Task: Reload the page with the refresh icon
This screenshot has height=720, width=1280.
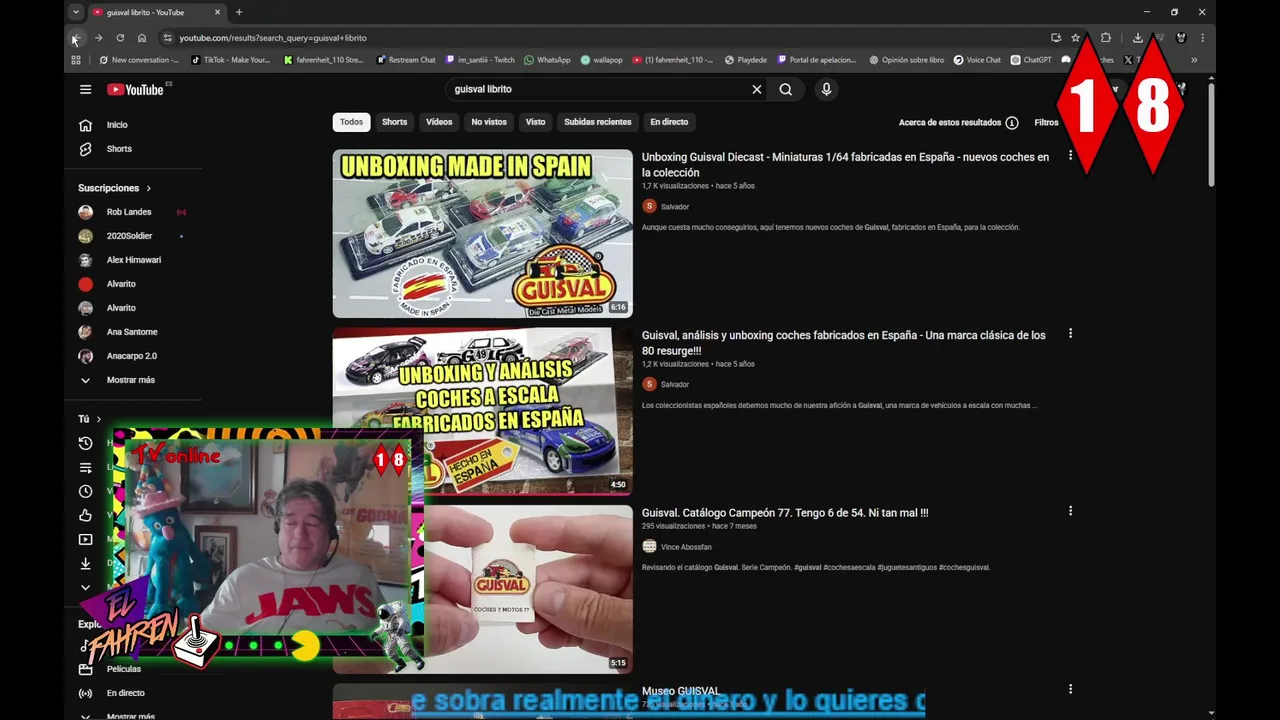Action: pos(120,38)
